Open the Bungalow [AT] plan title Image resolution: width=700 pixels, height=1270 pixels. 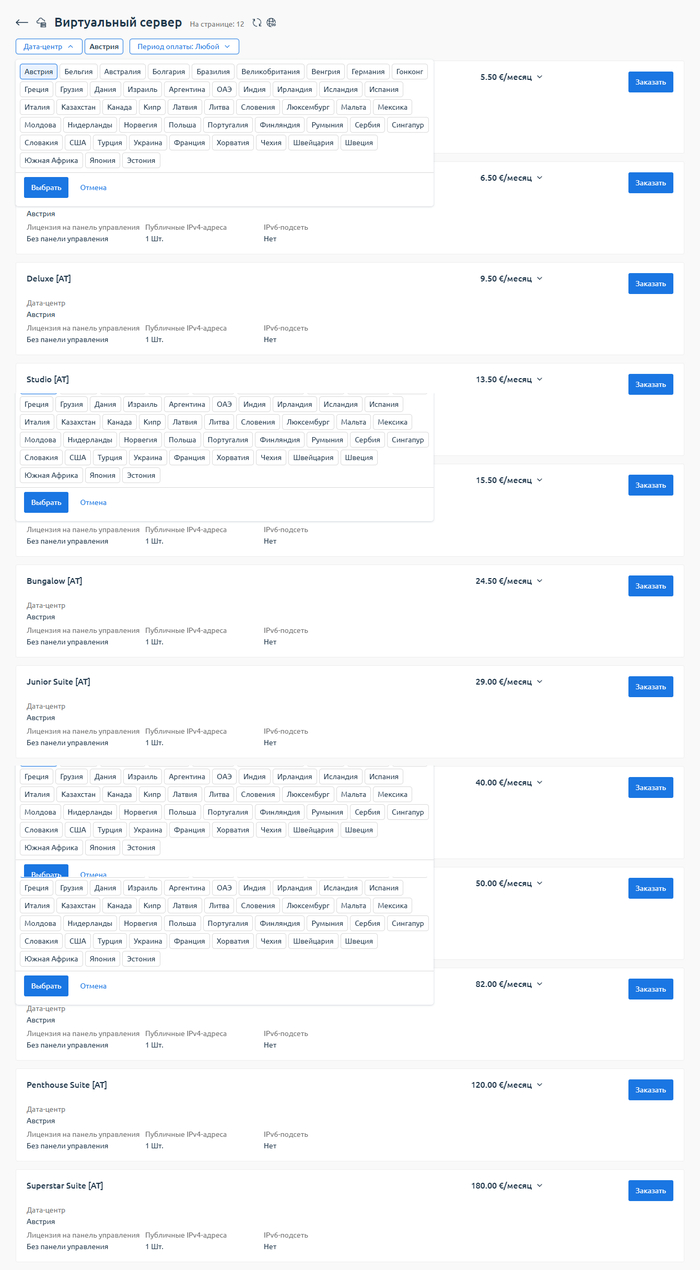(54, 581)
